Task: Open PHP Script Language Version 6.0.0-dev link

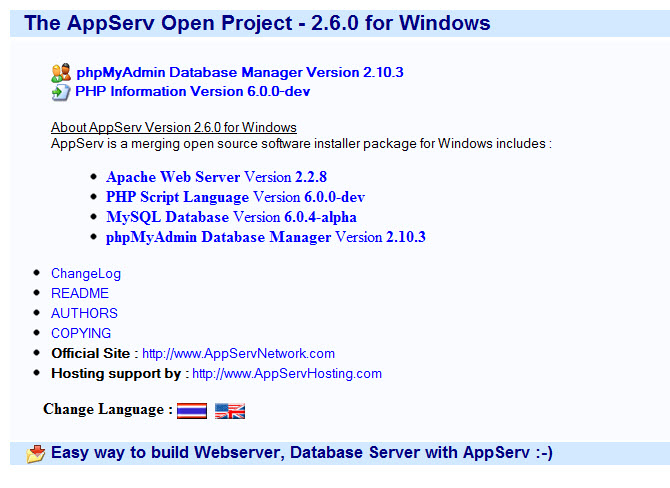Action: click(x=235, y=197)
